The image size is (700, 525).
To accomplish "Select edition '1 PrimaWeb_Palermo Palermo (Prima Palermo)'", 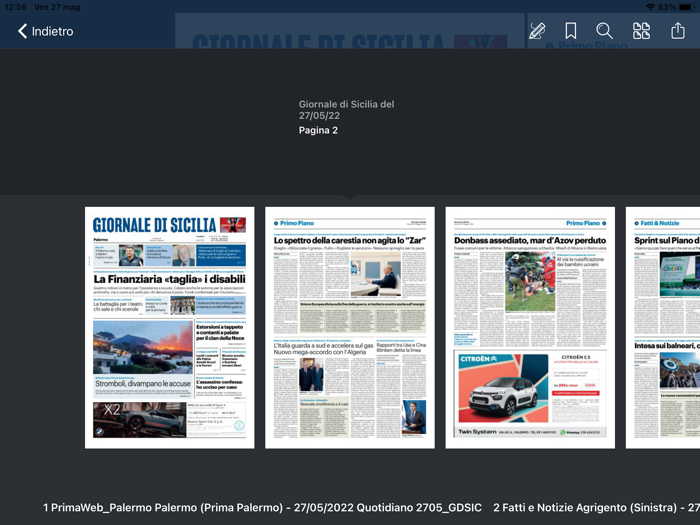I will pos(262,508).
